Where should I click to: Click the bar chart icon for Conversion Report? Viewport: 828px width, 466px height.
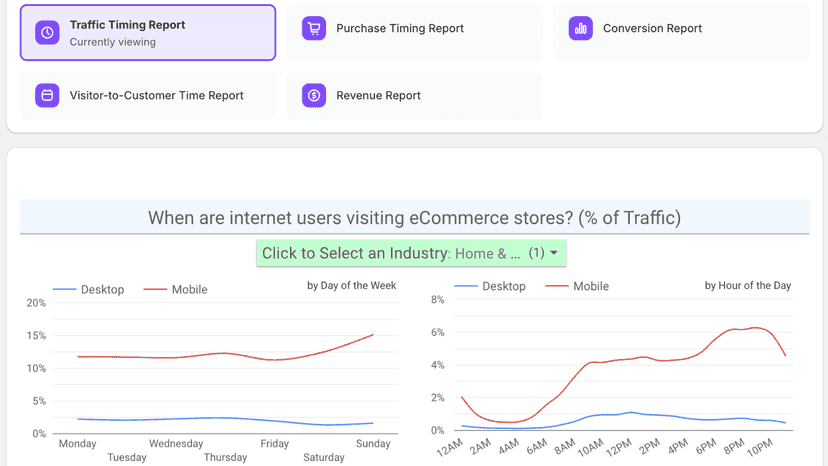click(580, 29)
